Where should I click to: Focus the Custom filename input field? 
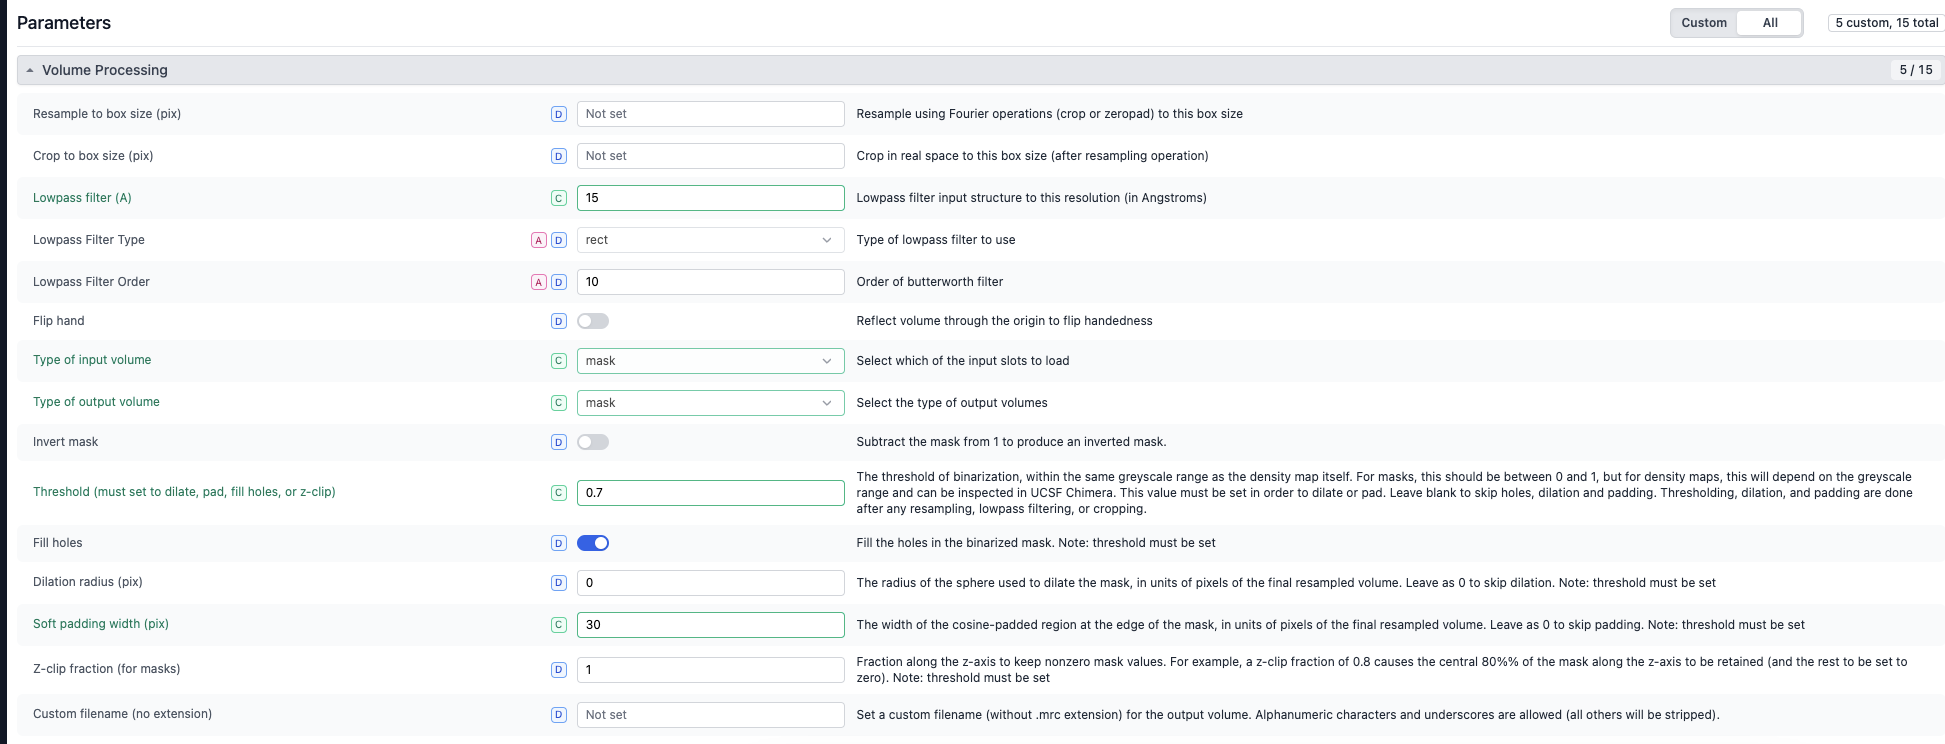pos(710,715)
